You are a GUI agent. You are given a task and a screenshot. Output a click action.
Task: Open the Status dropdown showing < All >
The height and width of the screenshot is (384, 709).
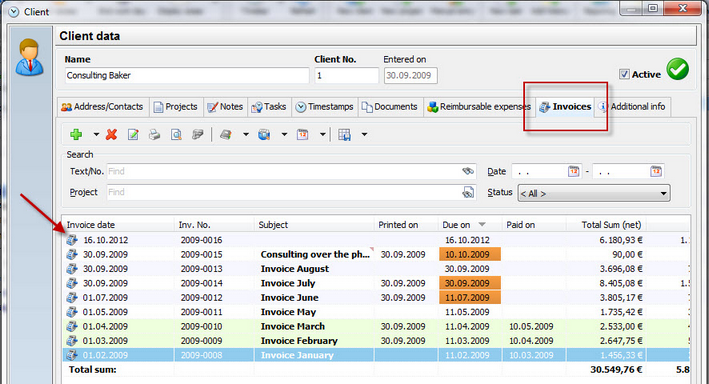[x=594, y=193]
